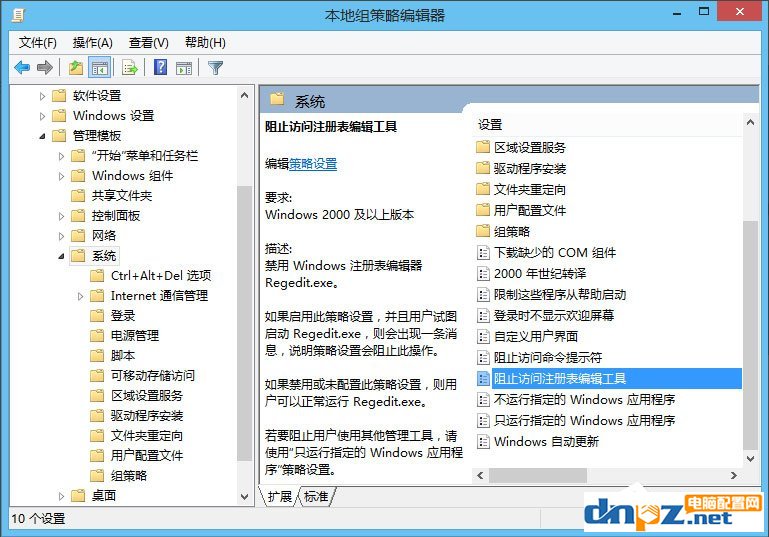The width and height of the screenshot is (769, 537).
Task: Collapse the 管理模板 tree node
Action: pyautogui.click(x=42, y=136)
